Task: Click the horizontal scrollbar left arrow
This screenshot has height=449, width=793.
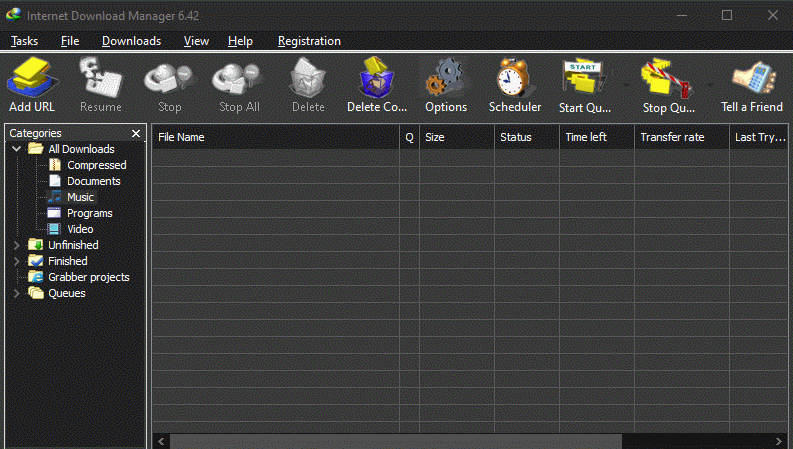Action: (161, 441)
